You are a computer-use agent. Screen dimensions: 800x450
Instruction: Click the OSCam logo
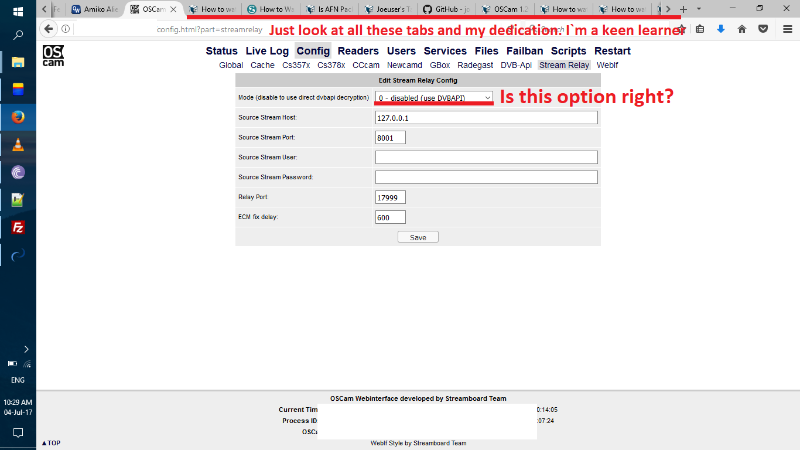pyautogui.click(x=55, y=56)
